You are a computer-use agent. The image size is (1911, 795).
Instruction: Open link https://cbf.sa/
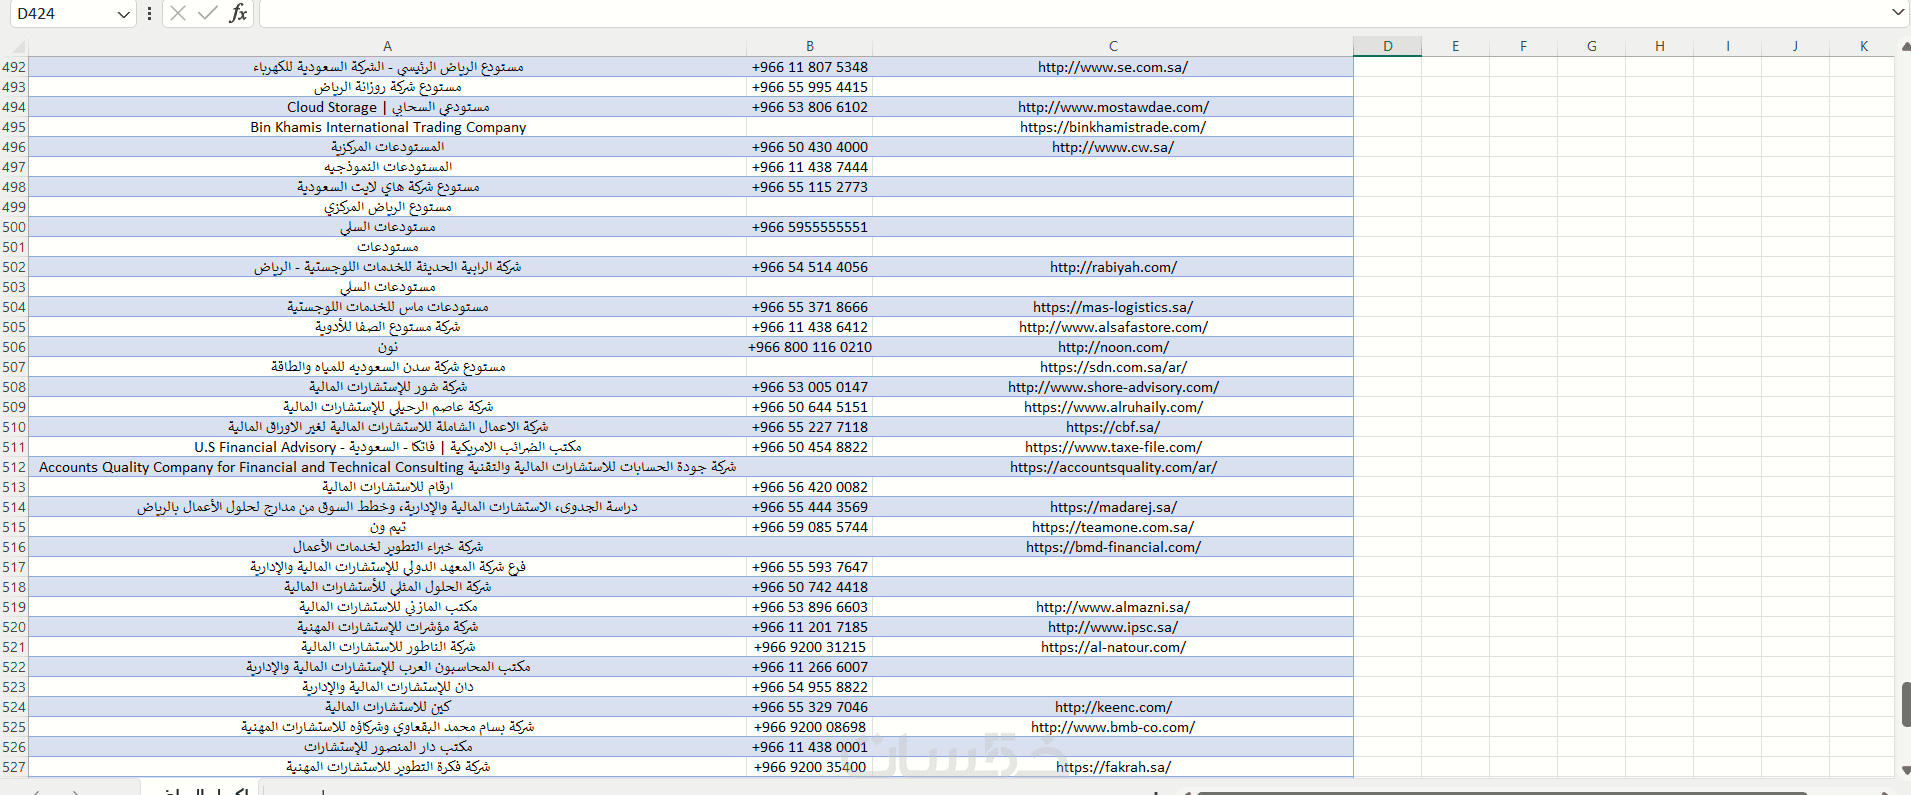pos(1113,427)
